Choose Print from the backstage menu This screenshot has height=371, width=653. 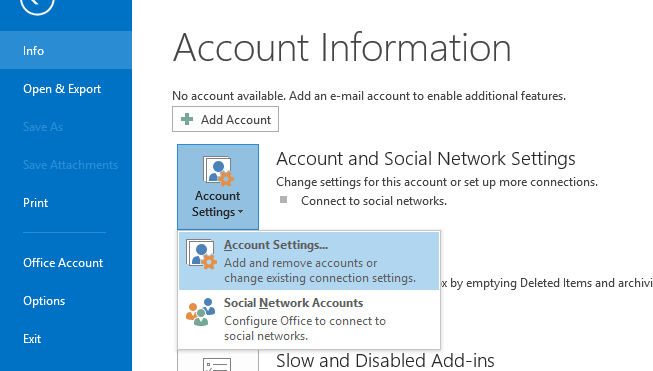(x=66, y=203)
